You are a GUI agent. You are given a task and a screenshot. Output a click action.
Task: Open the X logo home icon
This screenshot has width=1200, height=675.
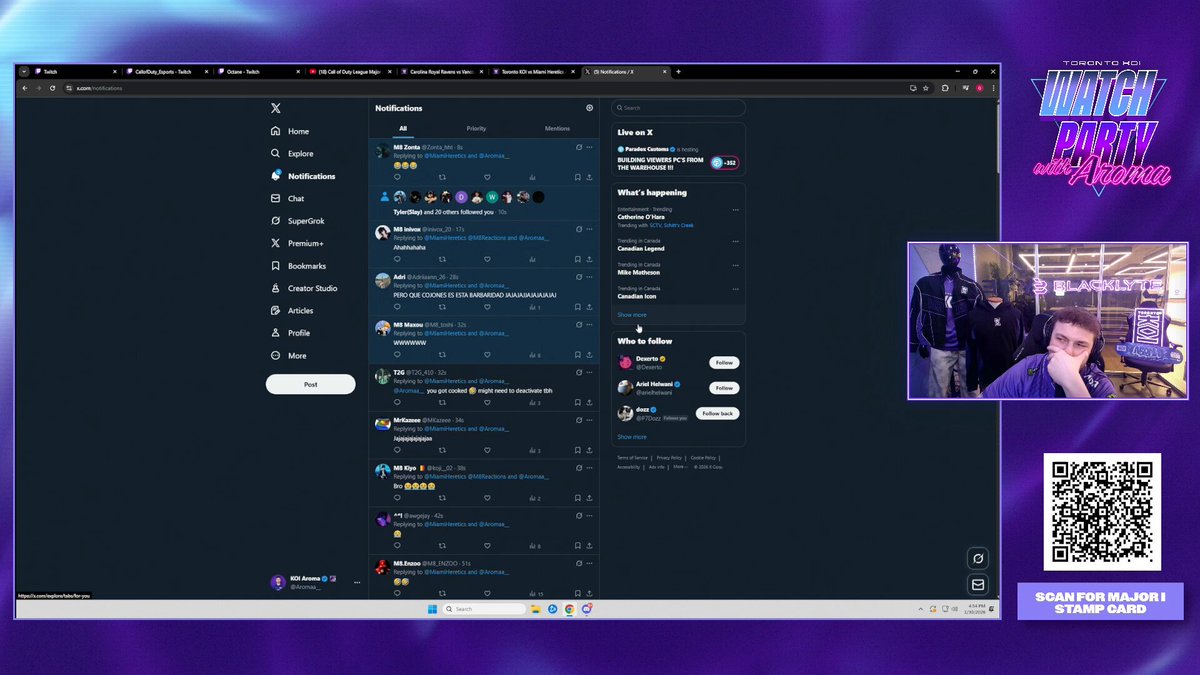pos(276,108)
